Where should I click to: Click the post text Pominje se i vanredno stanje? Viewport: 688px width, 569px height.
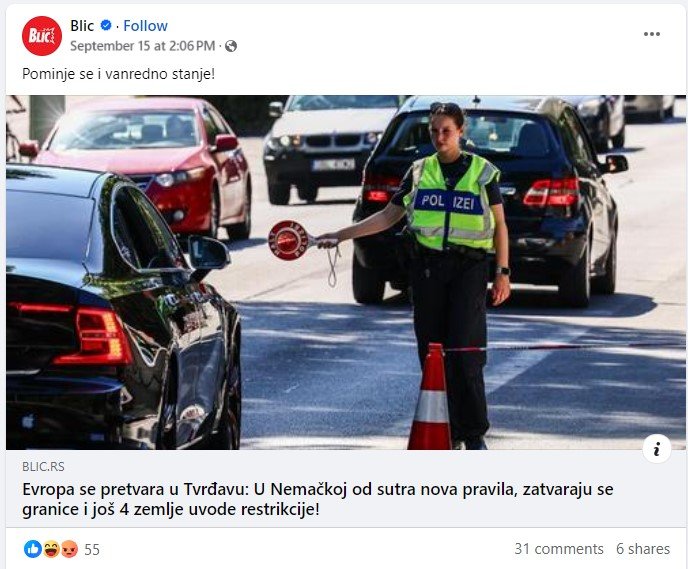(x=118, y=74)
